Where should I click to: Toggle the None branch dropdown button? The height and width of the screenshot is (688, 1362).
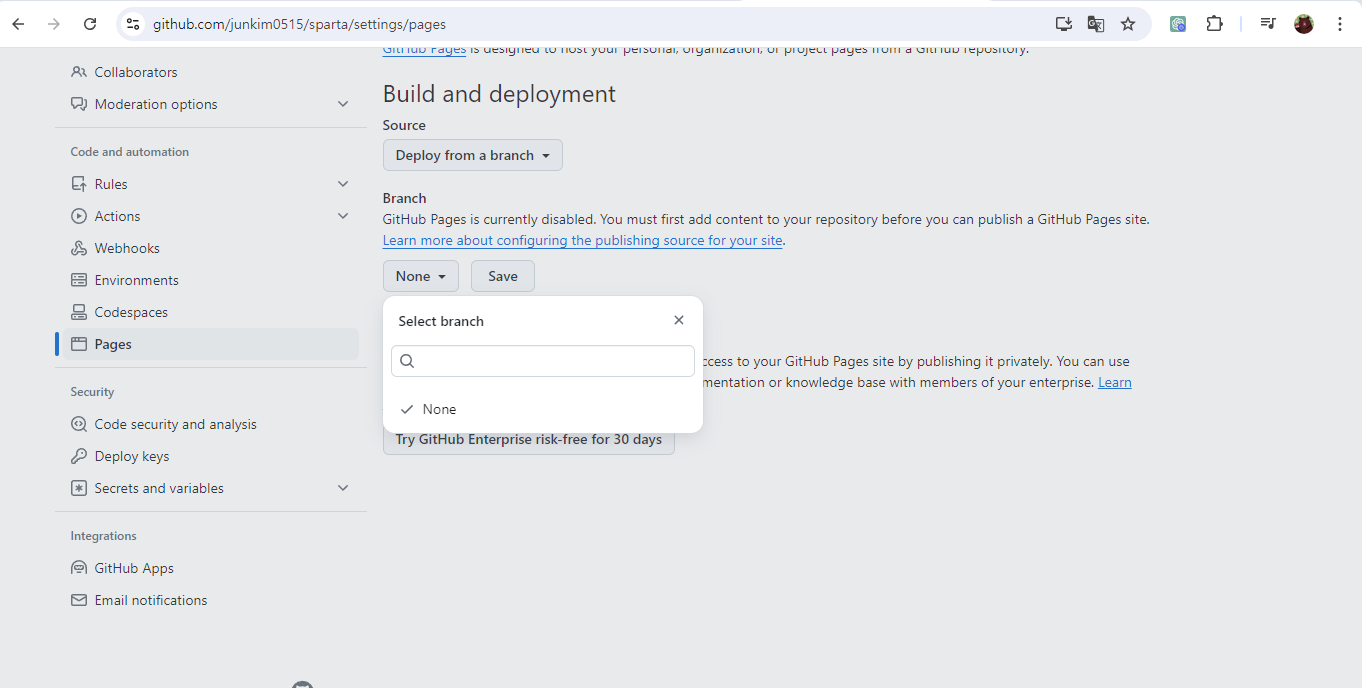pos(421,276)
